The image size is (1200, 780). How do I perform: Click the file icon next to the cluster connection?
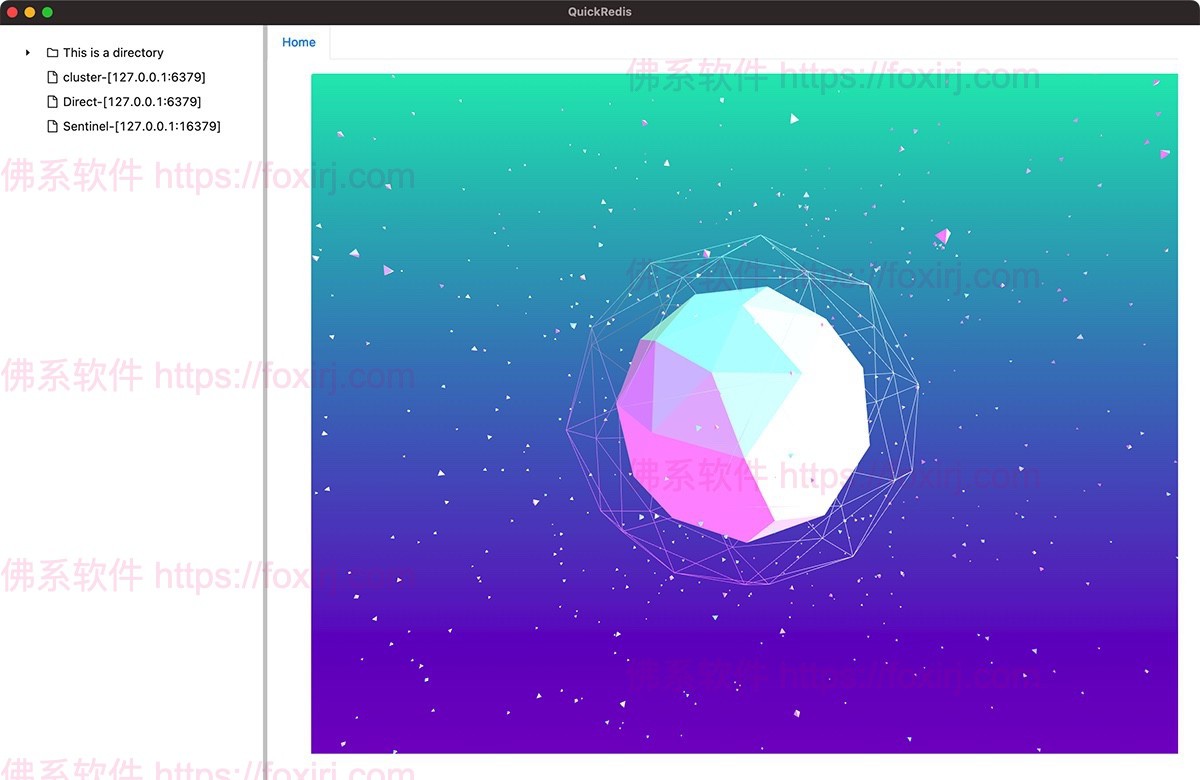pyautogui.click(x=52, y=77)
